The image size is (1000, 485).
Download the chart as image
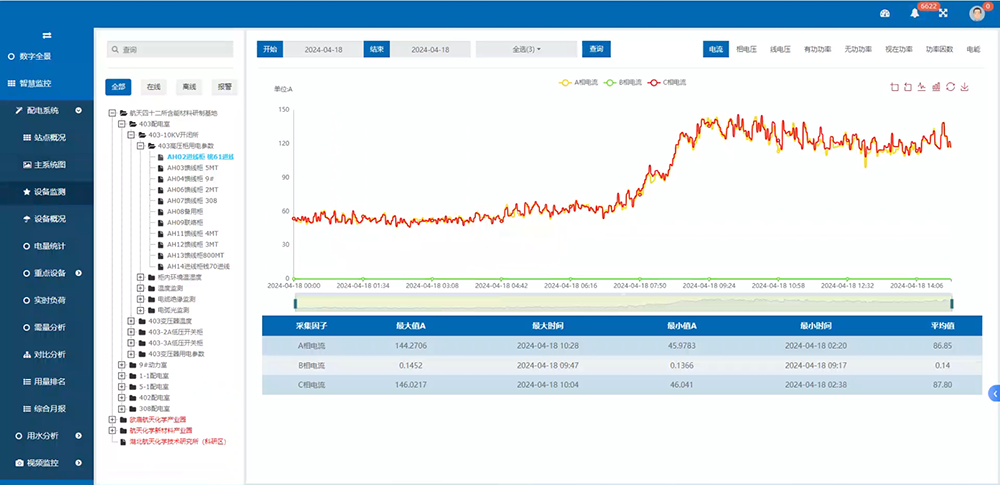click(965, 87)
